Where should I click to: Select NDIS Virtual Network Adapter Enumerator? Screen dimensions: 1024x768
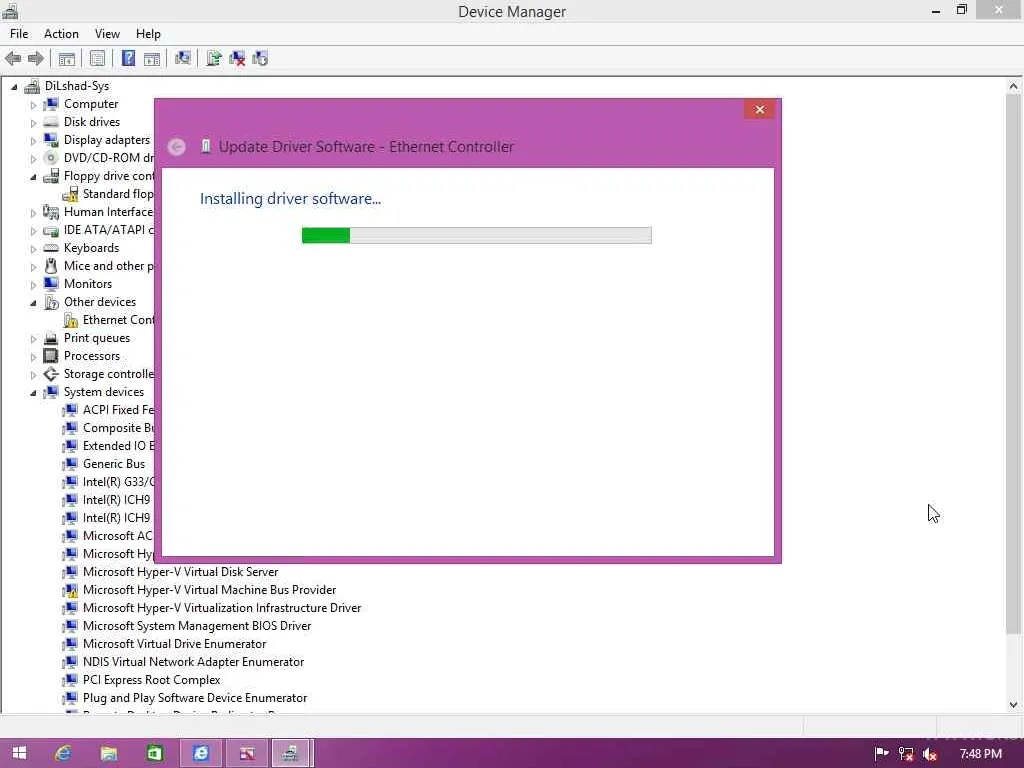pyautogui.click(x=193, y=662)
